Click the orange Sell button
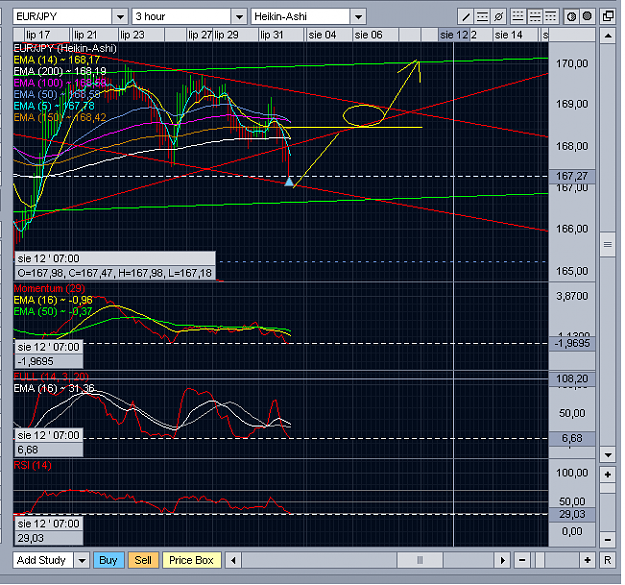The height and width of the screenshot is (585, 625). pyautogui.click(x=143, y=560)
